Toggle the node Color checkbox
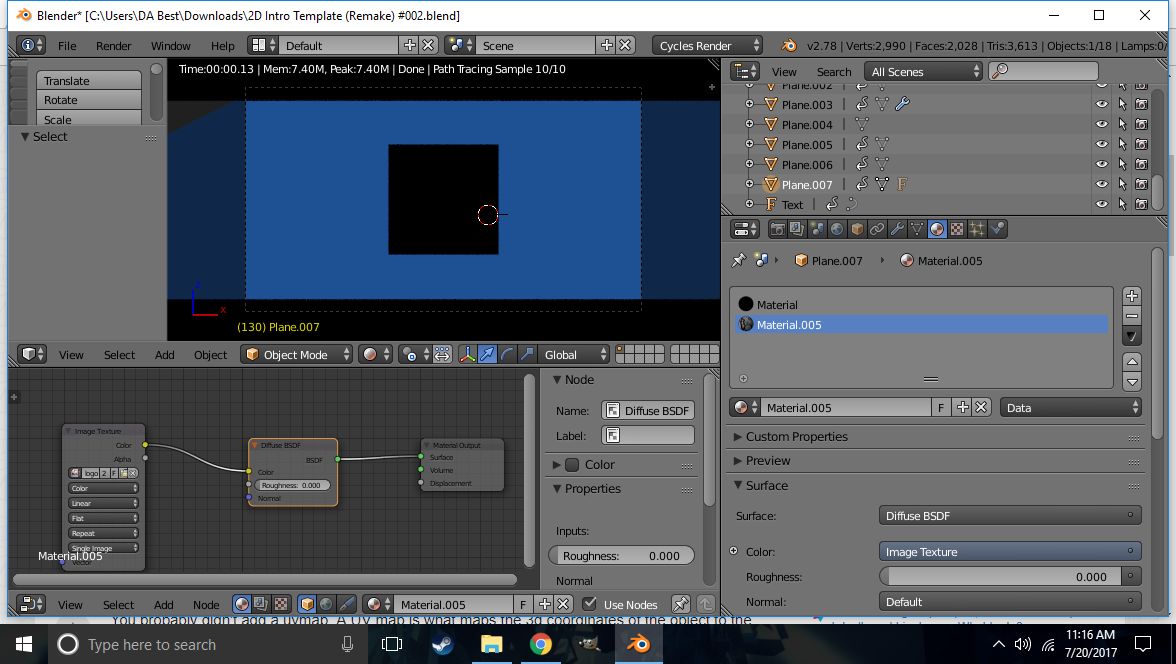Screen dimensions: 1176x664 [572, 464]
